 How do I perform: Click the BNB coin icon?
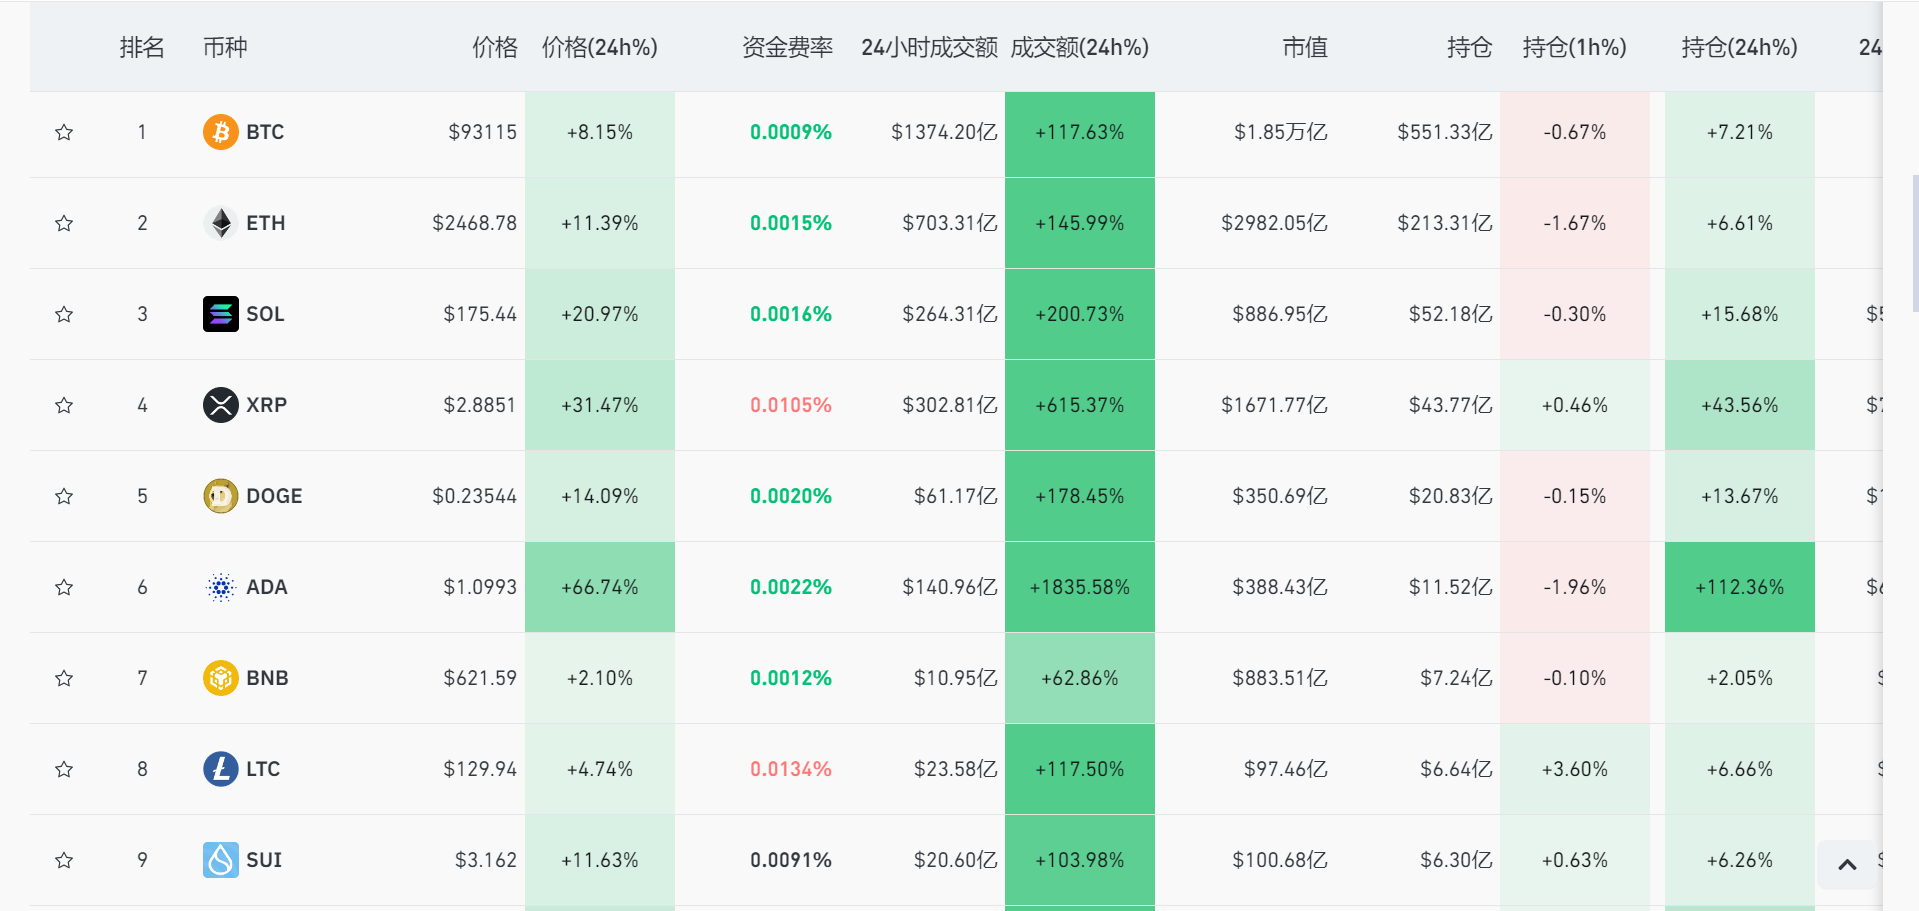(x=220, y=678)
